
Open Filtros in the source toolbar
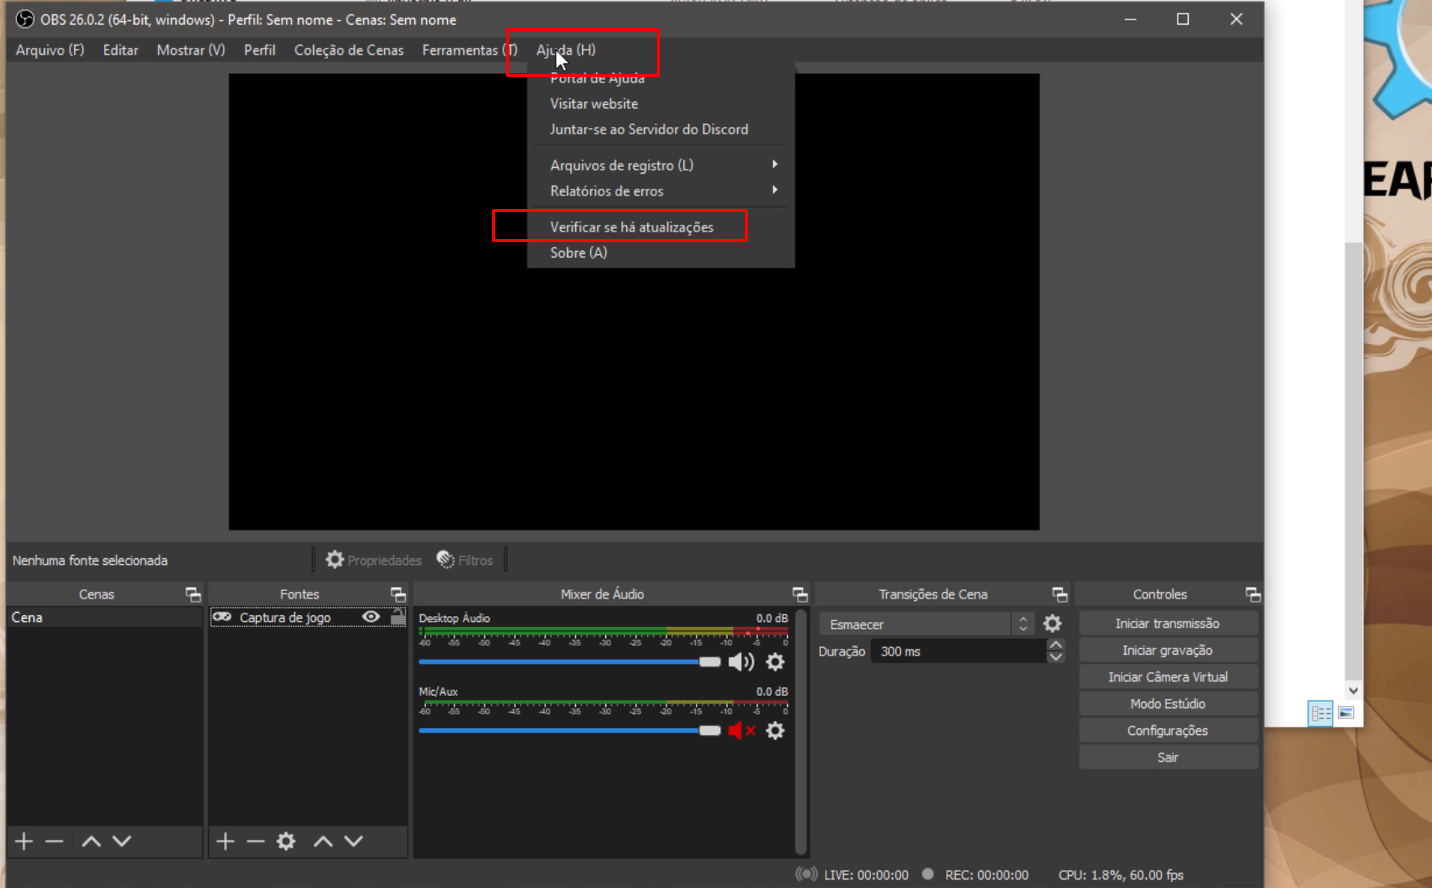[465, 560]
